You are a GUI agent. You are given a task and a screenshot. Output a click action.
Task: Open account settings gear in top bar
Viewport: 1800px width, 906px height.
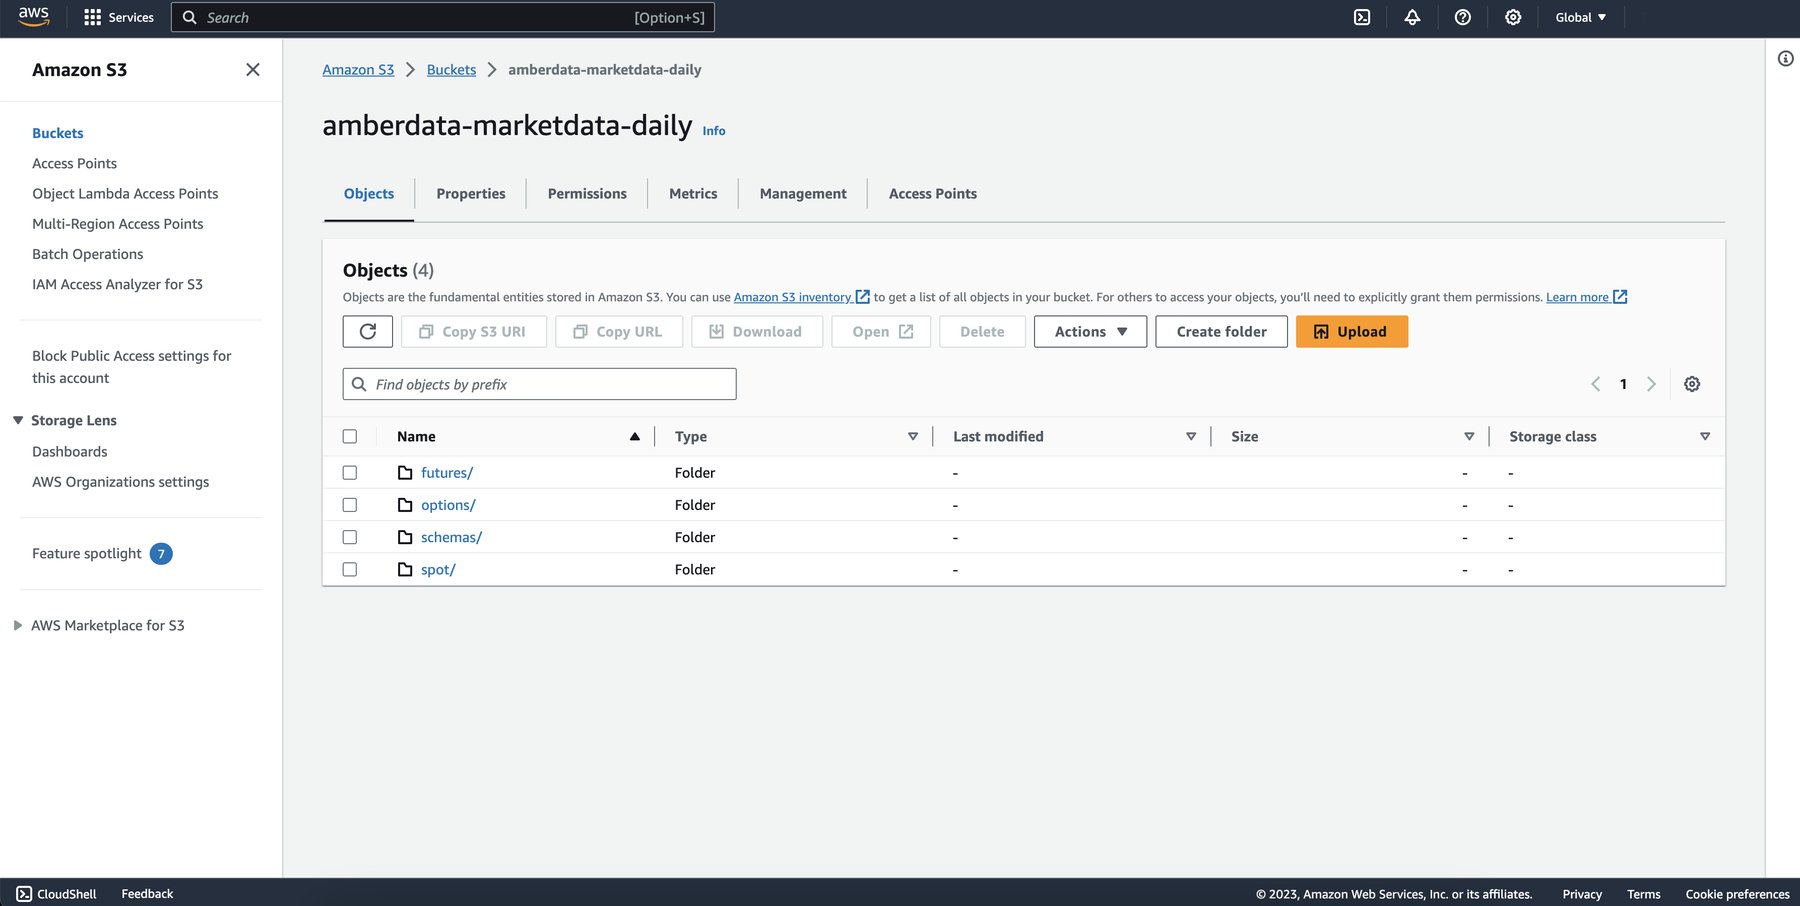(1512, 17)
